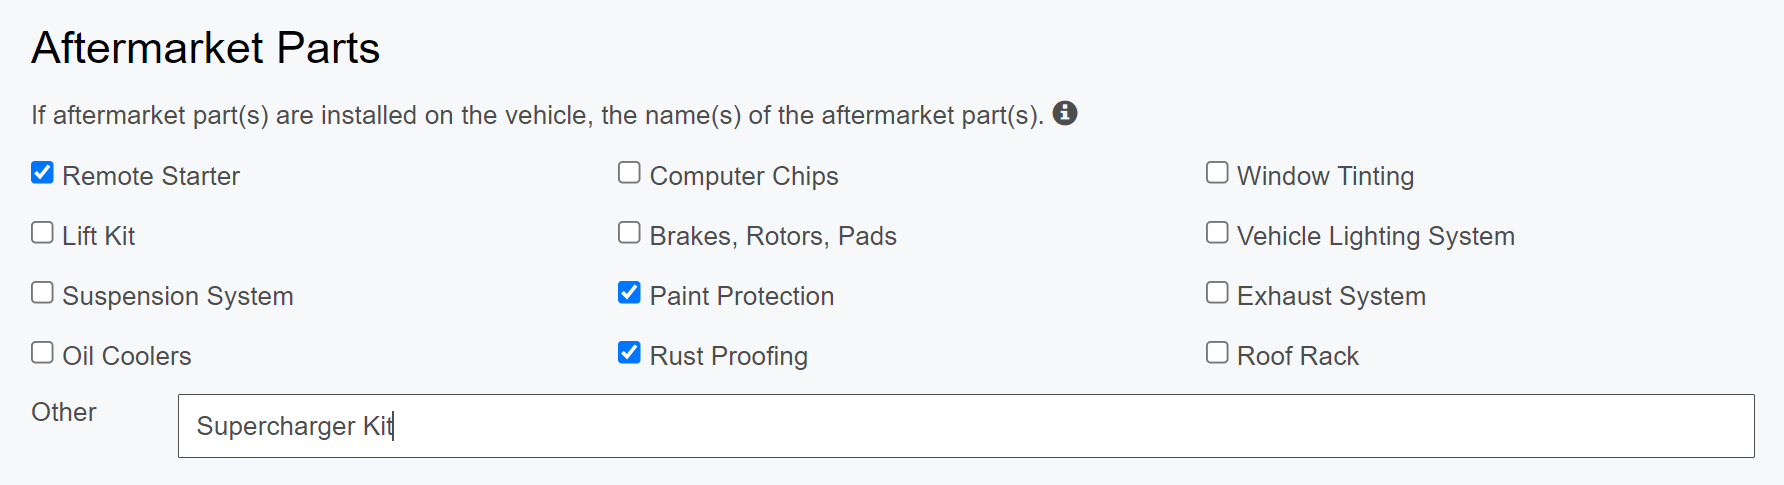
Task: Click the info icon beside aftermarket description
Action: tap(1065, 113)
